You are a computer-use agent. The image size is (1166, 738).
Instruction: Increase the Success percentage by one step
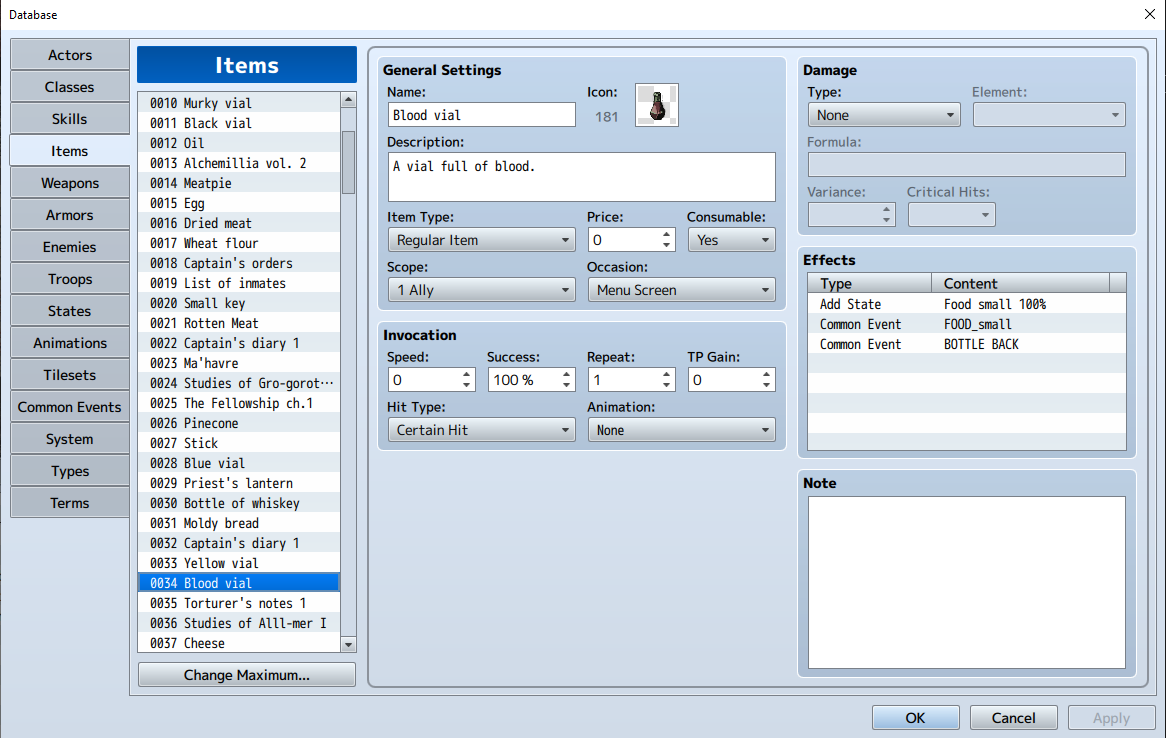click(x=567, y=374)
